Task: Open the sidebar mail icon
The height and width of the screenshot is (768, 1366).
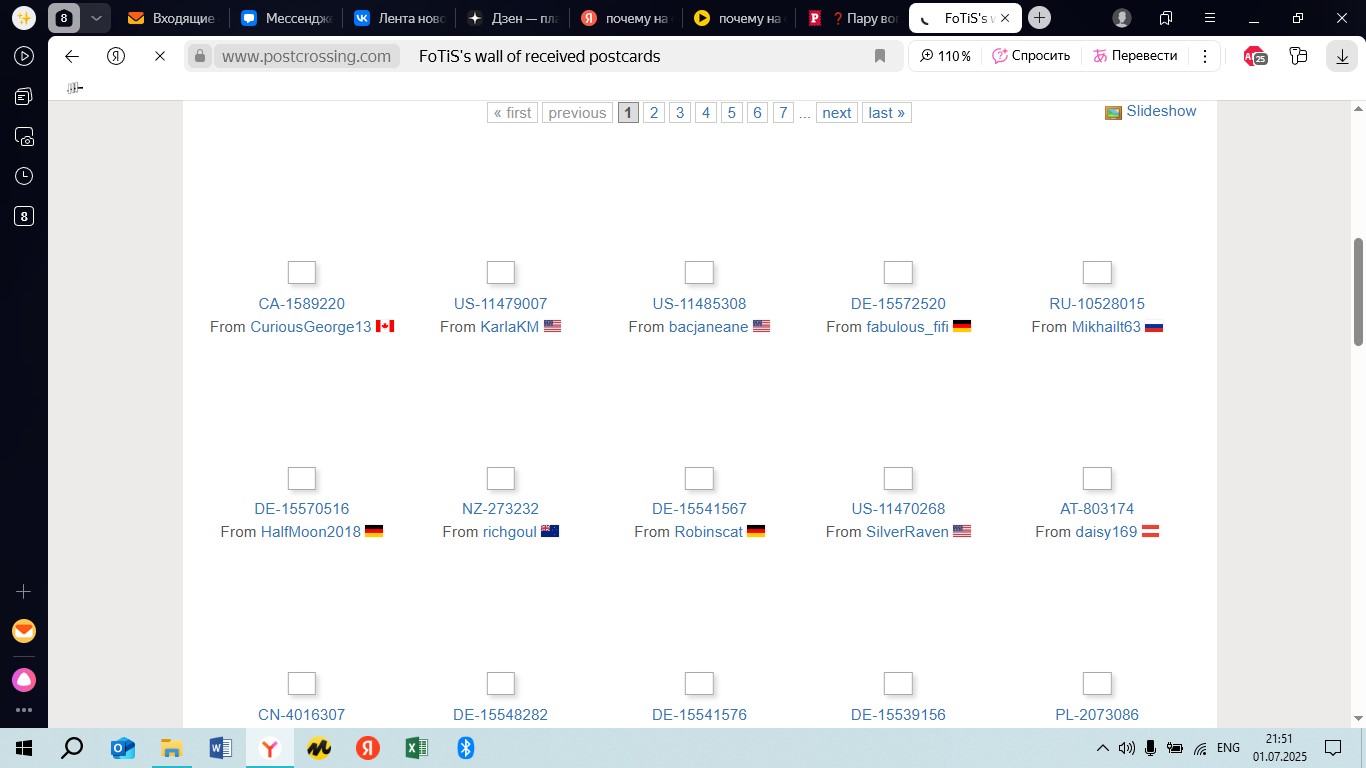Action: pyautogui.click(x=24, y=631)
